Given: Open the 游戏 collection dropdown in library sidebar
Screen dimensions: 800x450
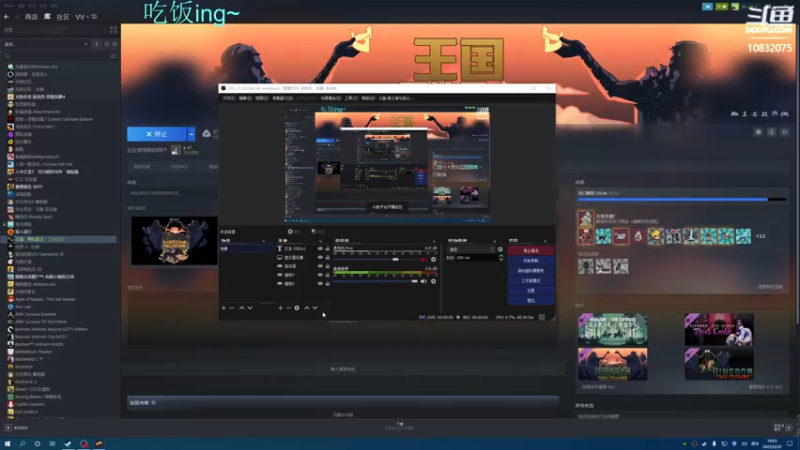Looking at the screenshot, I should [46, 44].
